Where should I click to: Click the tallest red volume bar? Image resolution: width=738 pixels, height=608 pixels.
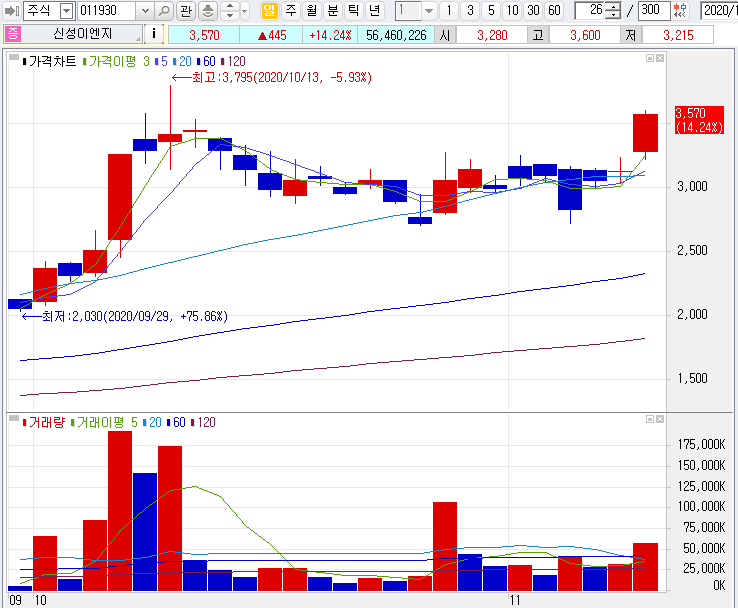click(x=120, y=511)
